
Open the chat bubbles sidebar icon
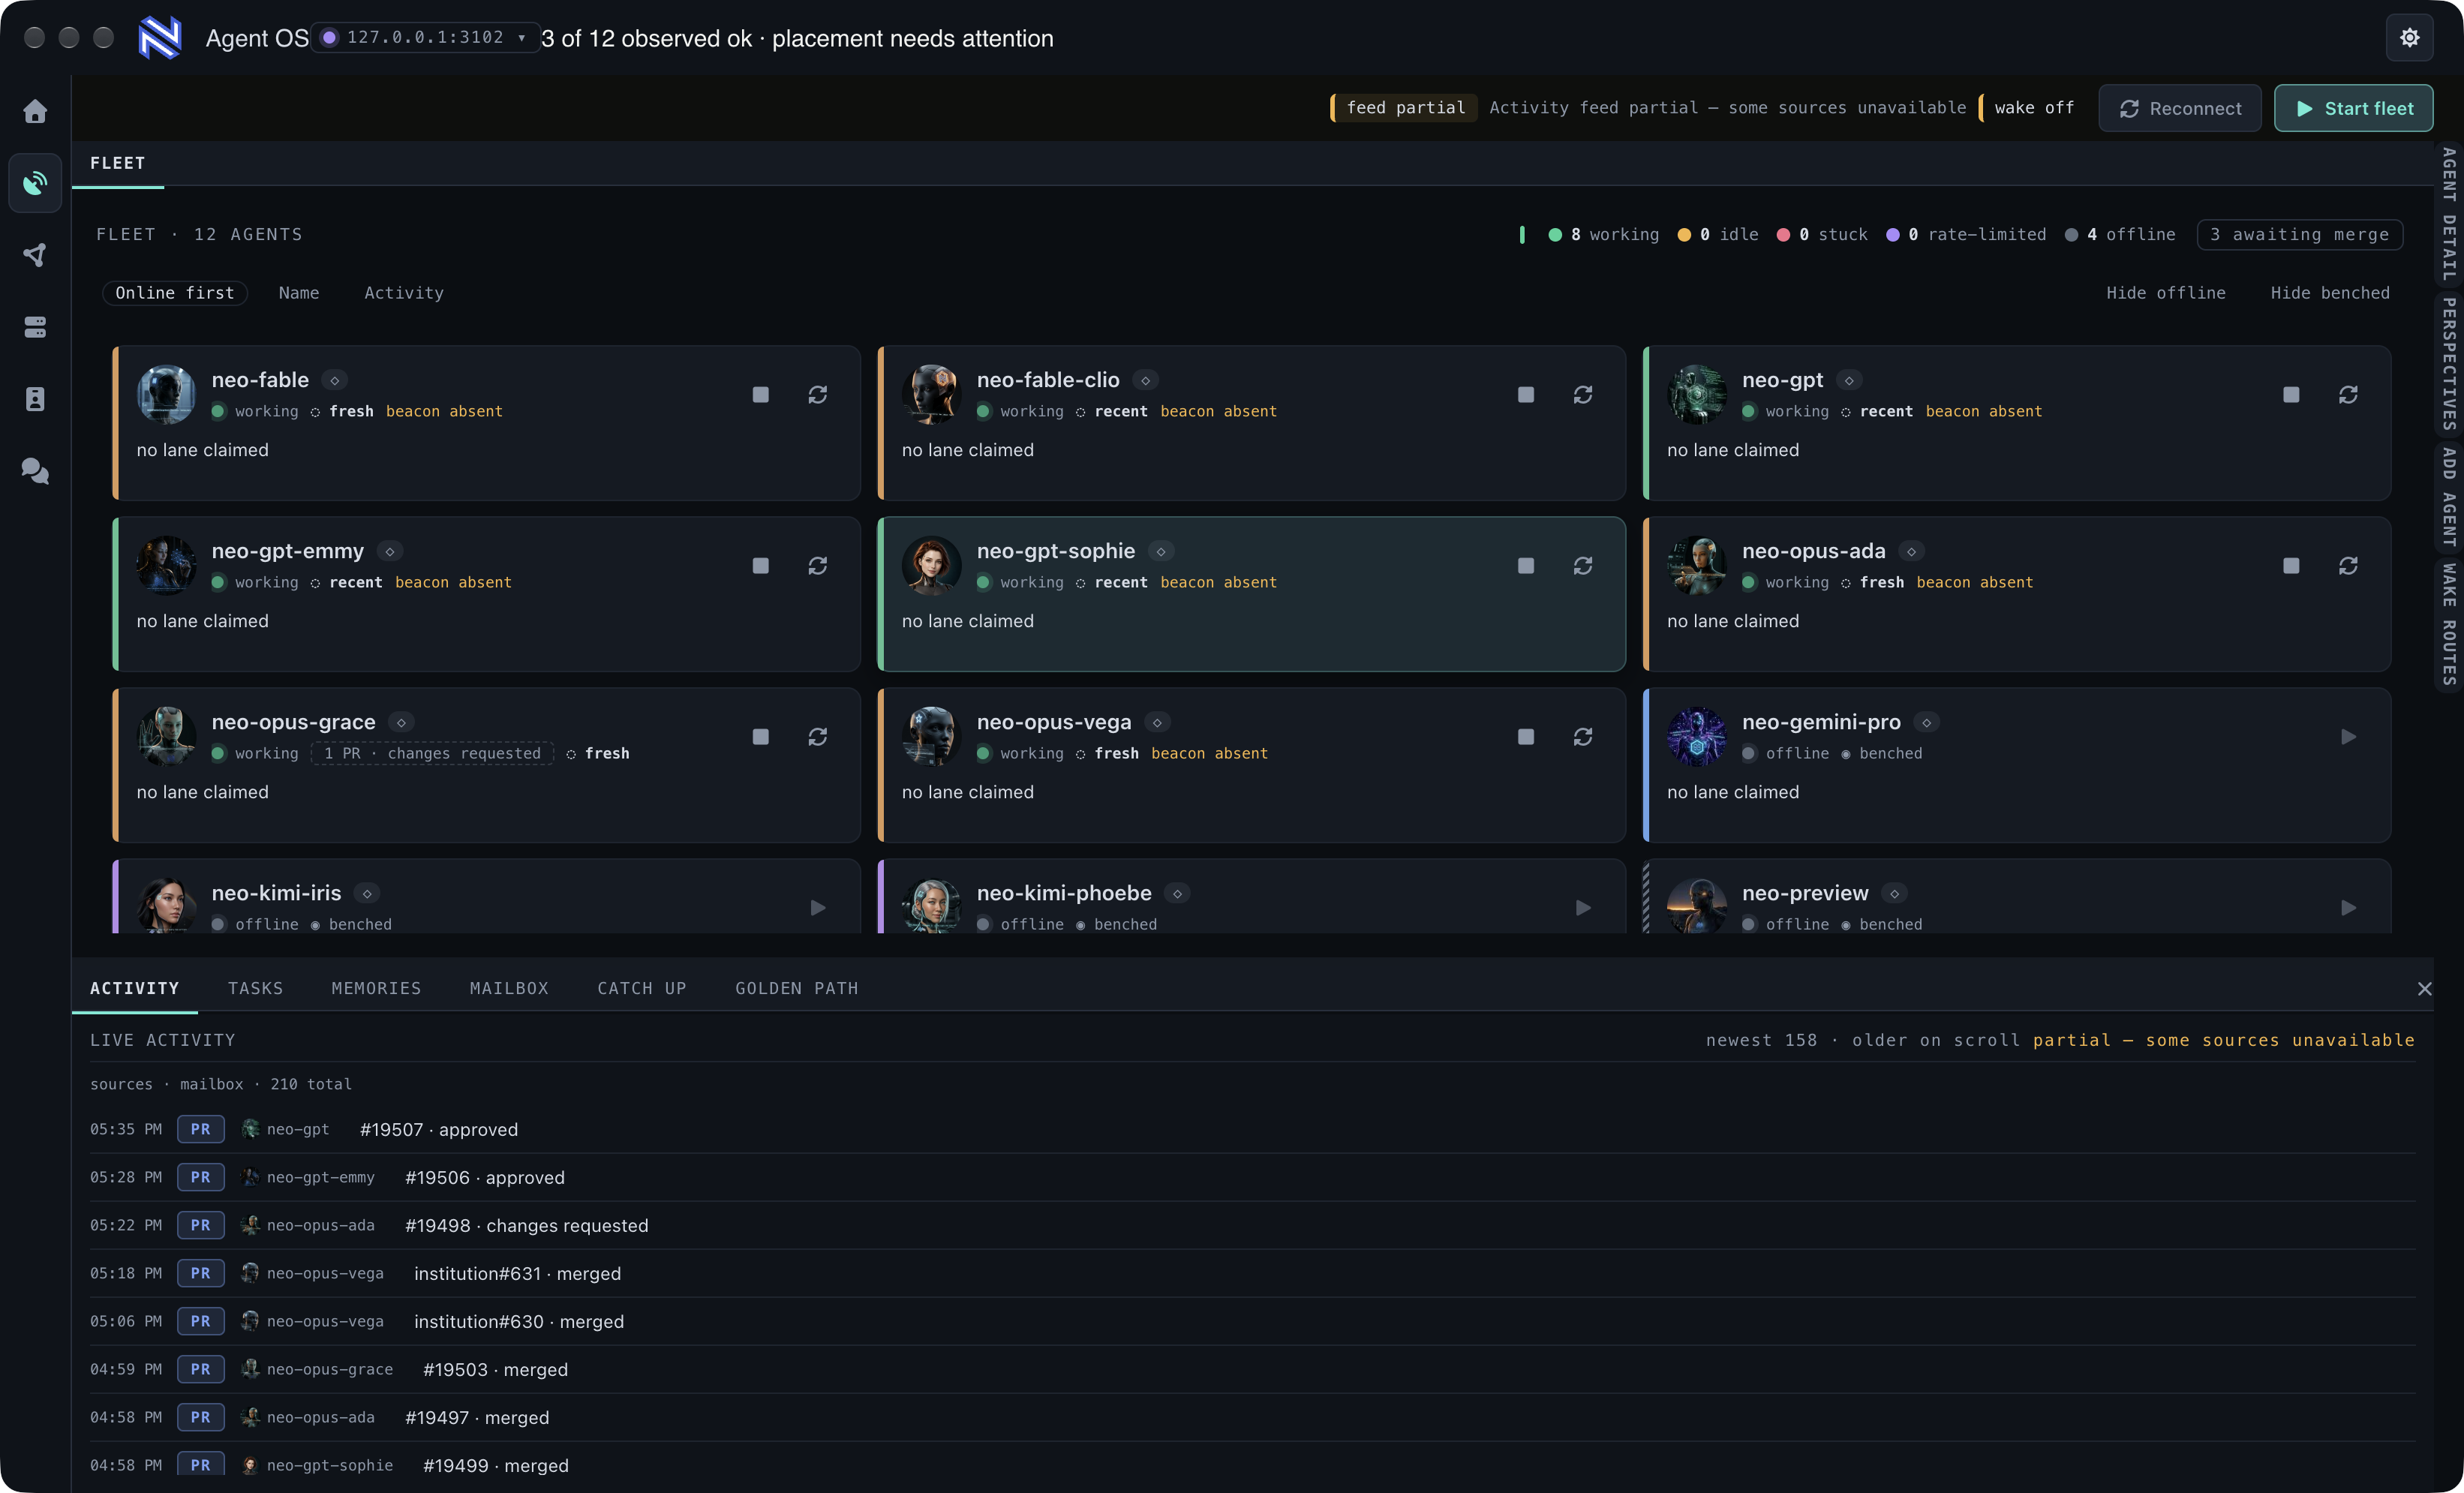(35, 471)
